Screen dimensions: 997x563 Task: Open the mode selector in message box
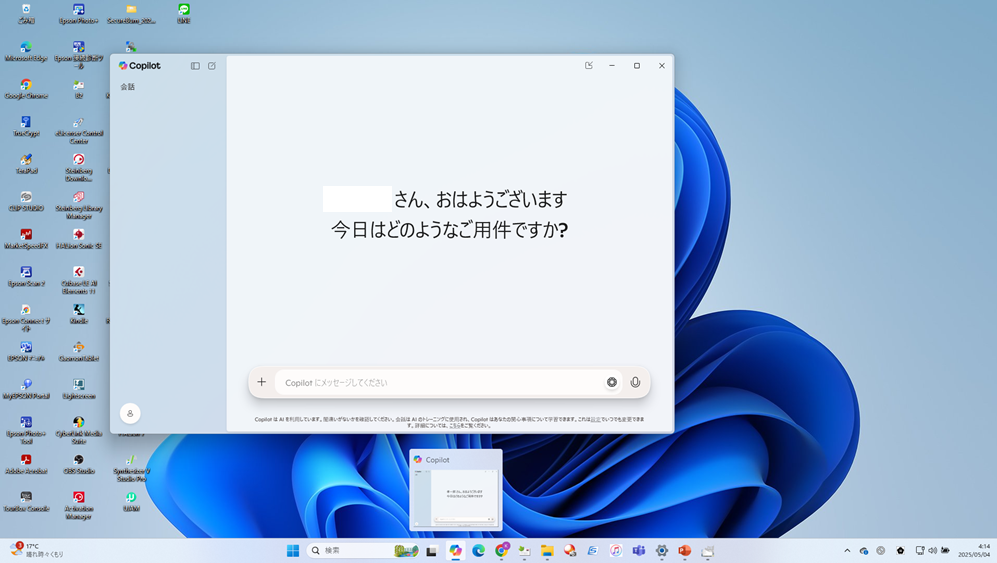[612, 382]
